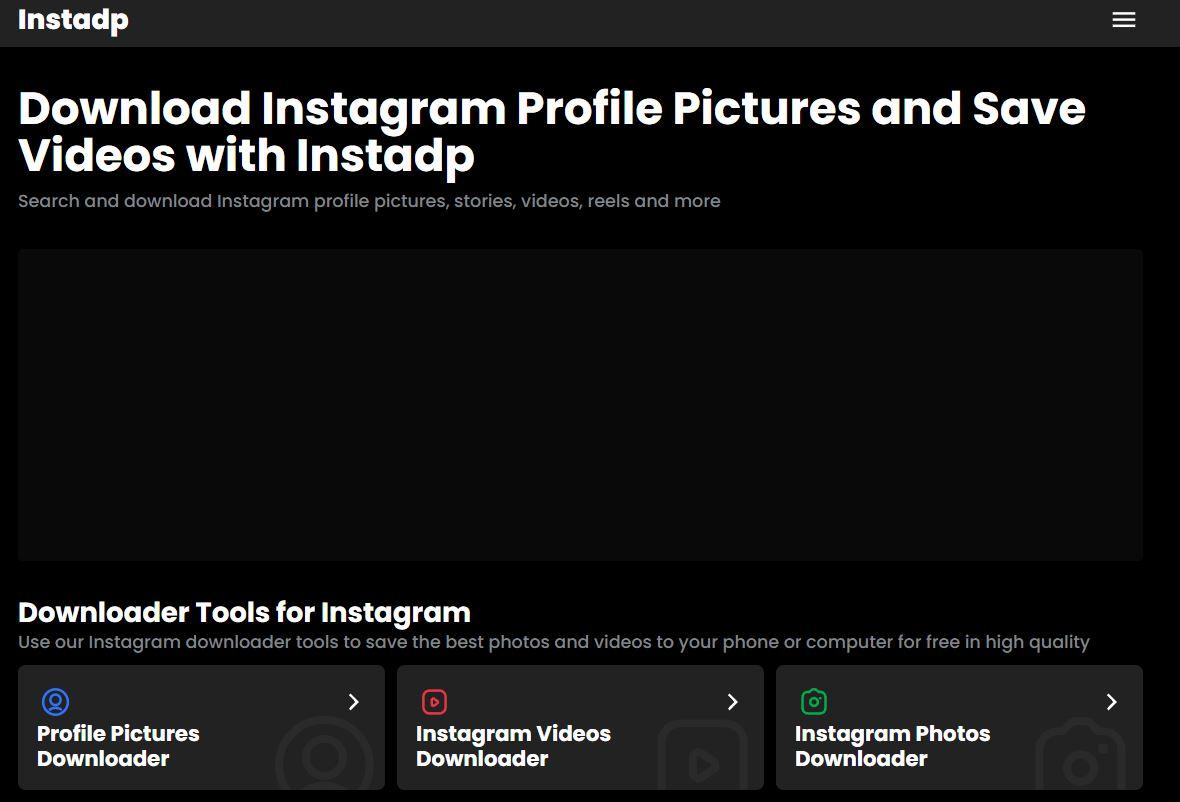Click the Instadp logo in the header
The height and width of the screenshot is (802, 1180).
73,19
